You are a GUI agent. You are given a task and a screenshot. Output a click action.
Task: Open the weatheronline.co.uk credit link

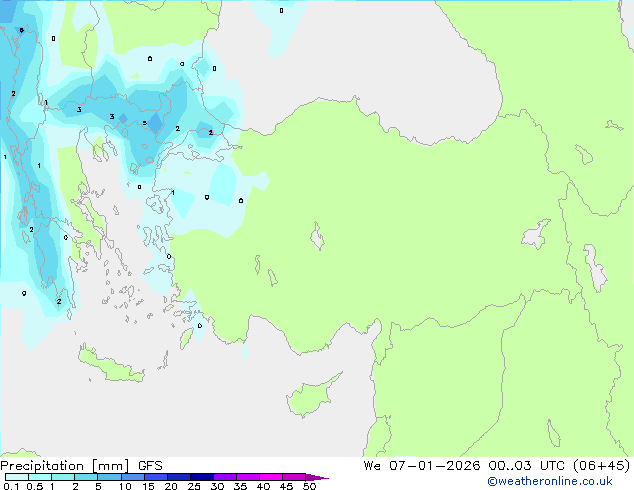click(550, 481)
